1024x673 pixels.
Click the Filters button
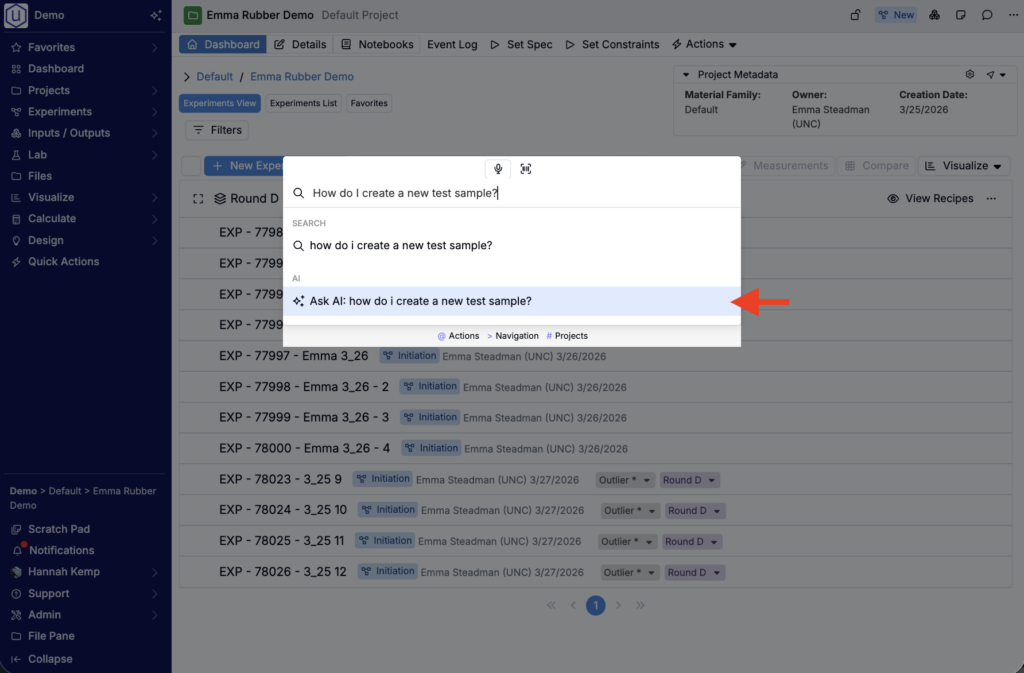[217, 130]
